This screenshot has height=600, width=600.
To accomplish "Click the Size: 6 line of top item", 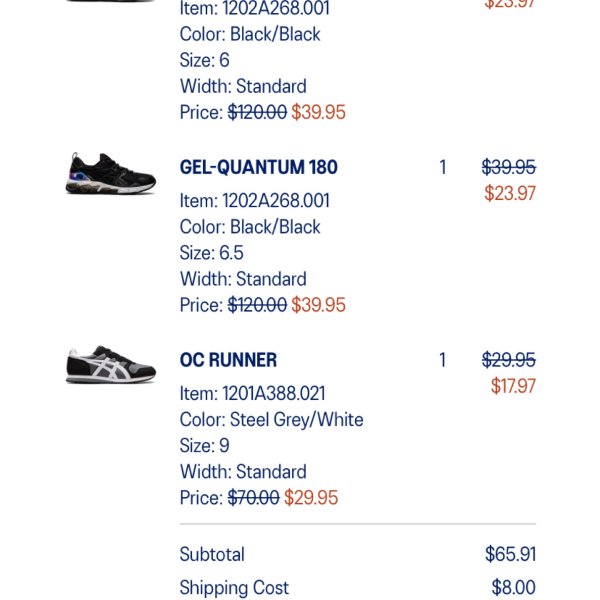I will pyautogui.click(x=205, y=60).
